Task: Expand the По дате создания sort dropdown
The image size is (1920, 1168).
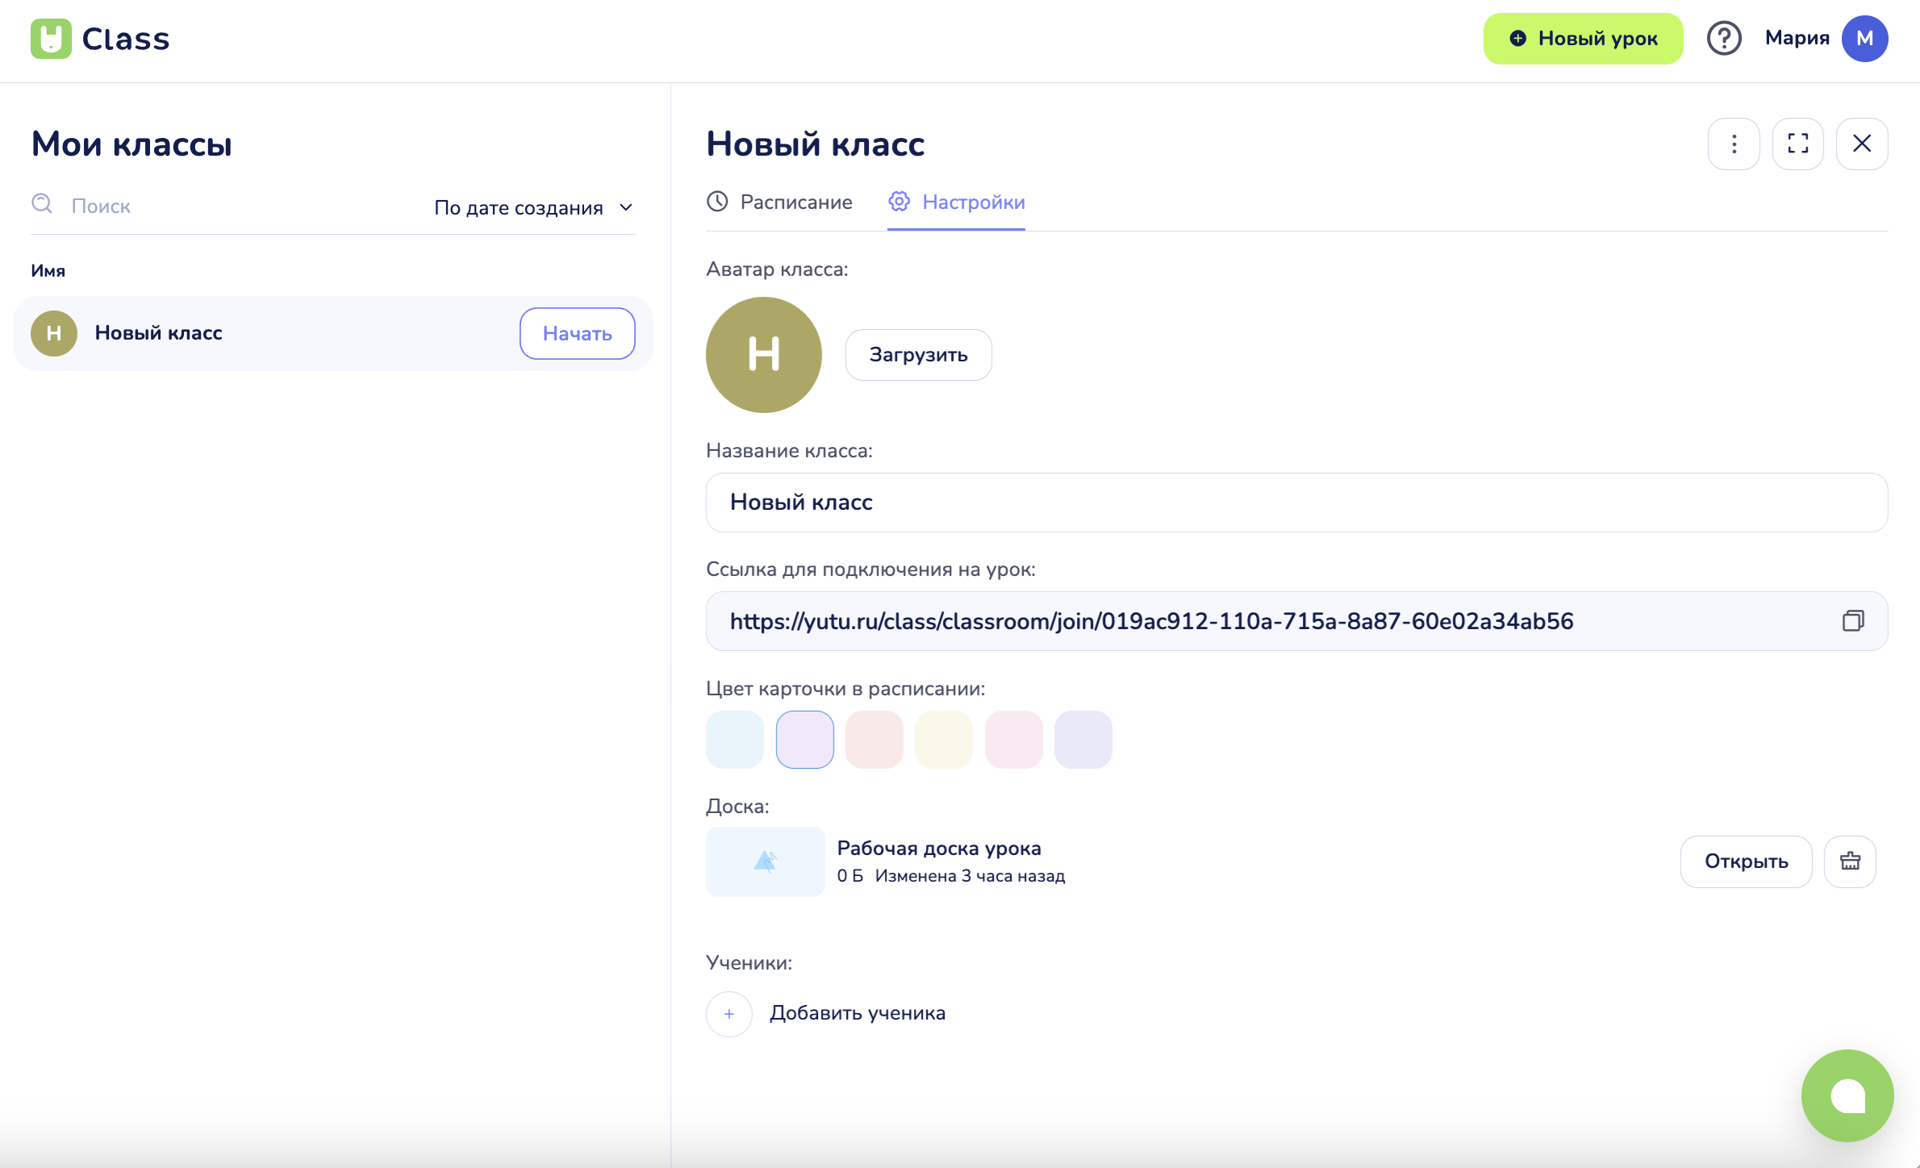Action: coord(534,208)
